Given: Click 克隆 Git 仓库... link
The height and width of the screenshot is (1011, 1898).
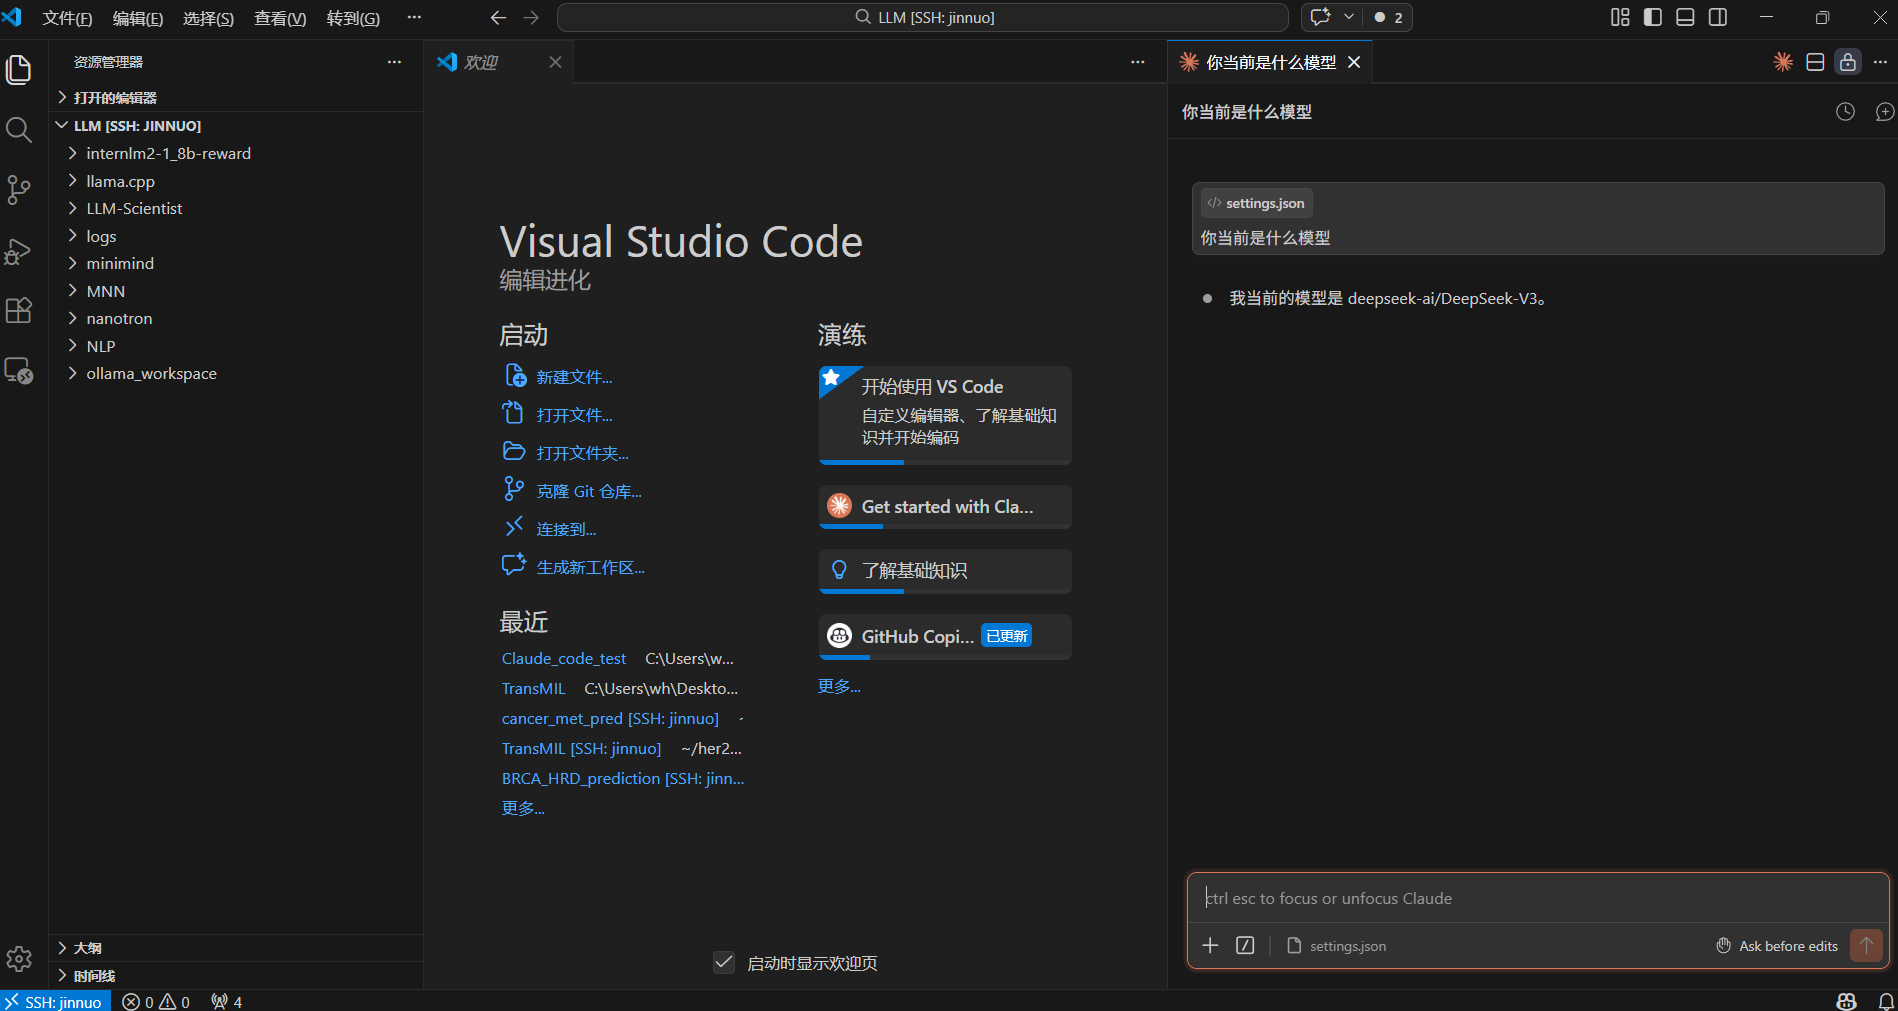Looking at the screenshot, I should 589,491.
